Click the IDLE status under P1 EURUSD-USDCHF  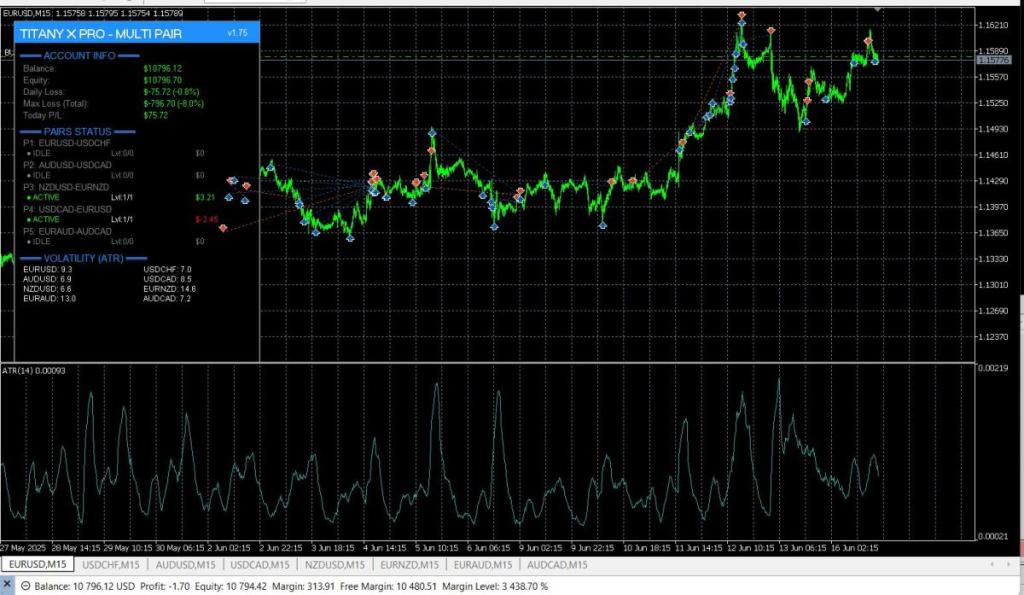click(x=41, y=153)
